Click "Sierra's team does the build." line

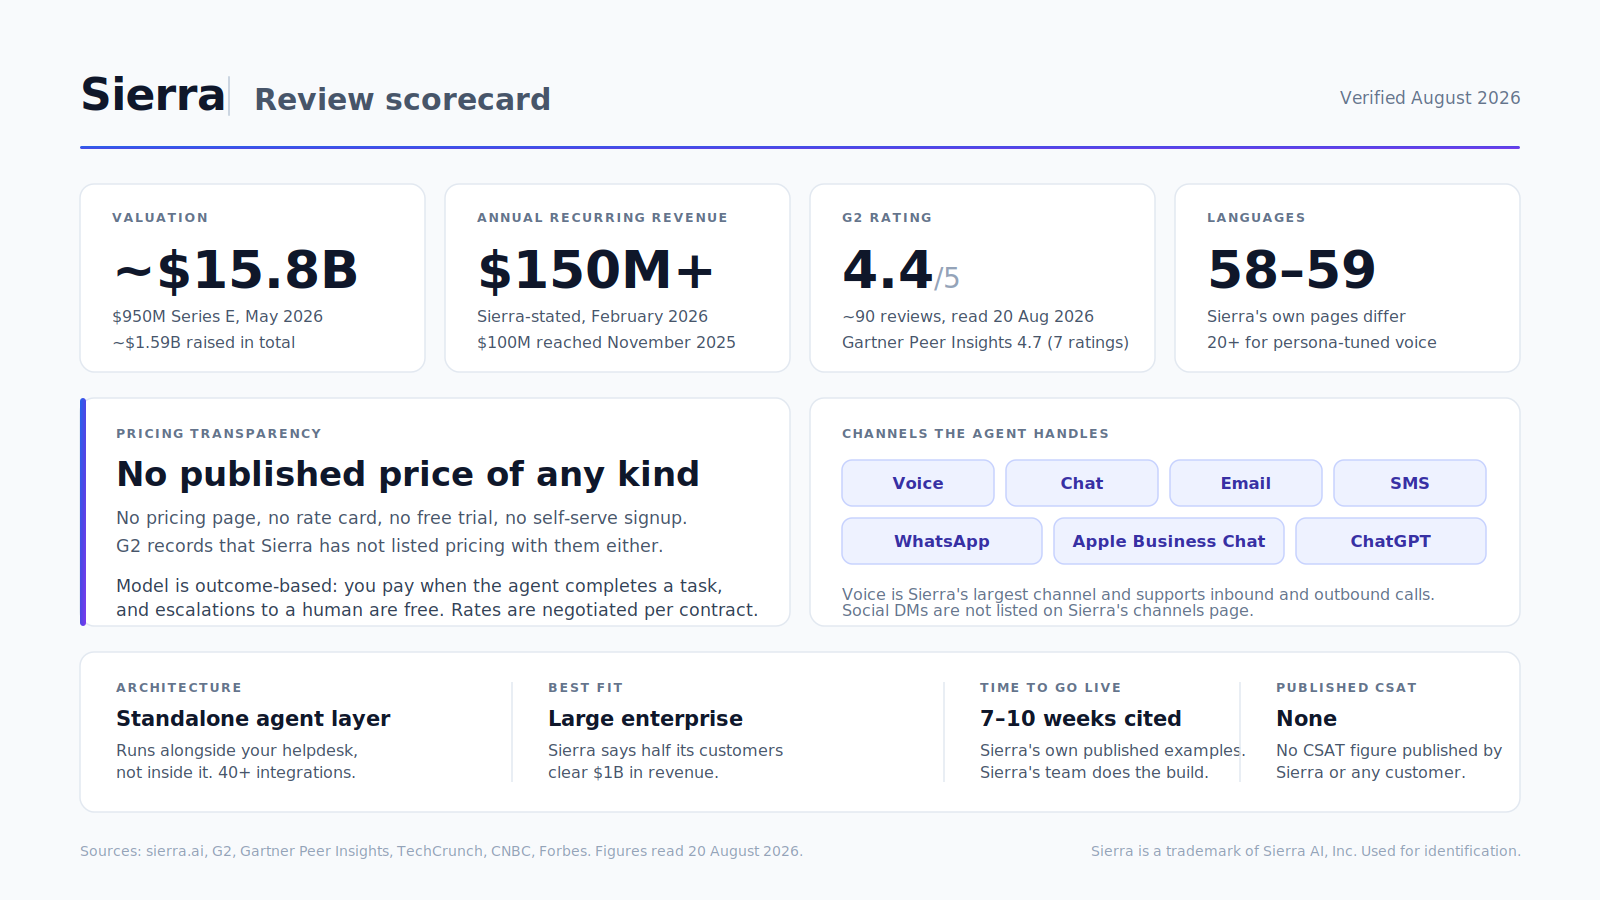pyautogui.click(x=1094, y=772)
